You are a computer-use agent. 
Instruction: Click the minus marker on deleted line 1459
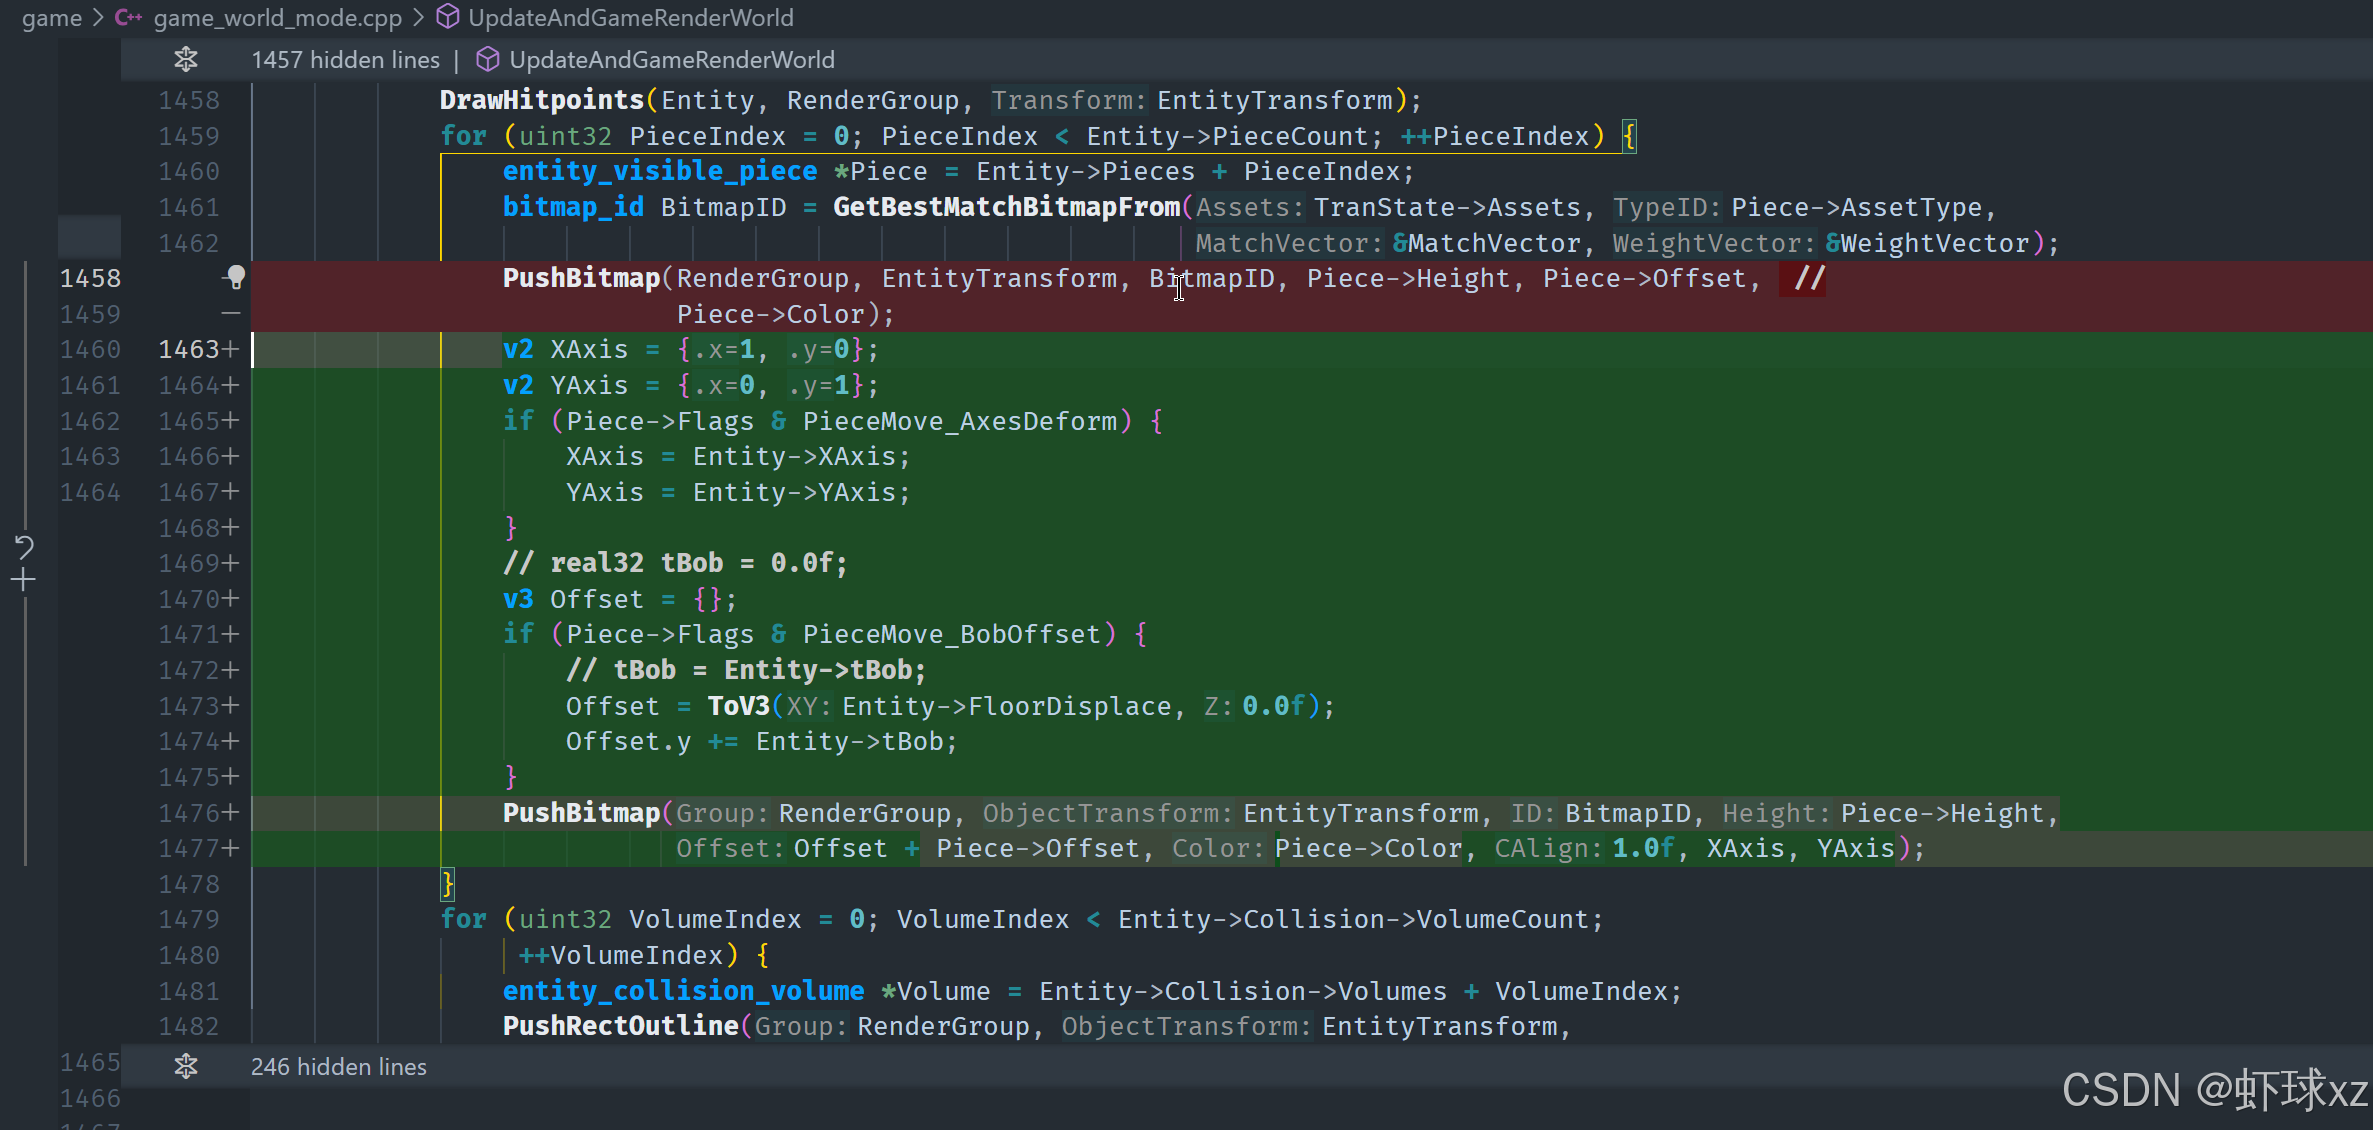coord(231,314)
